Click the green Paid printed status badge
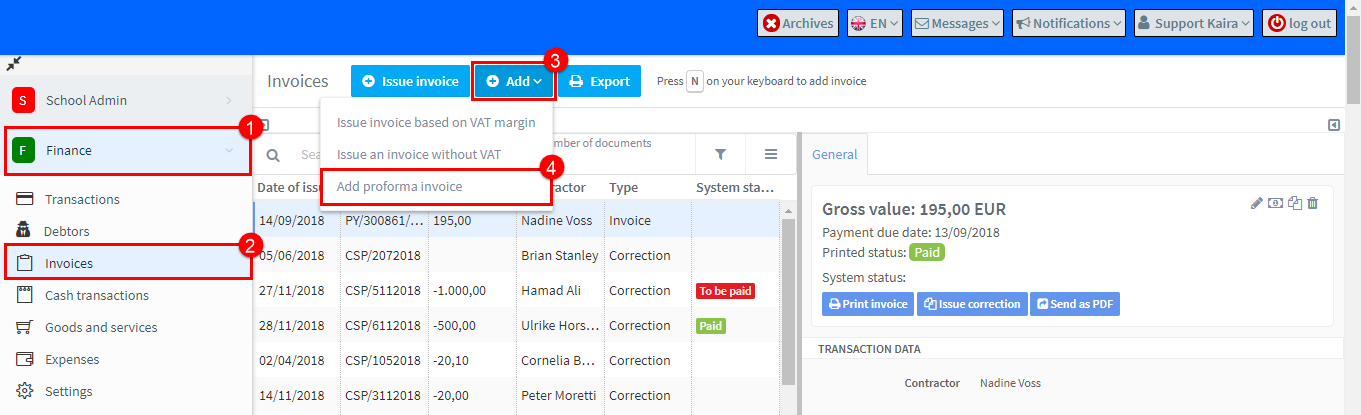 (x=927, y=252)
